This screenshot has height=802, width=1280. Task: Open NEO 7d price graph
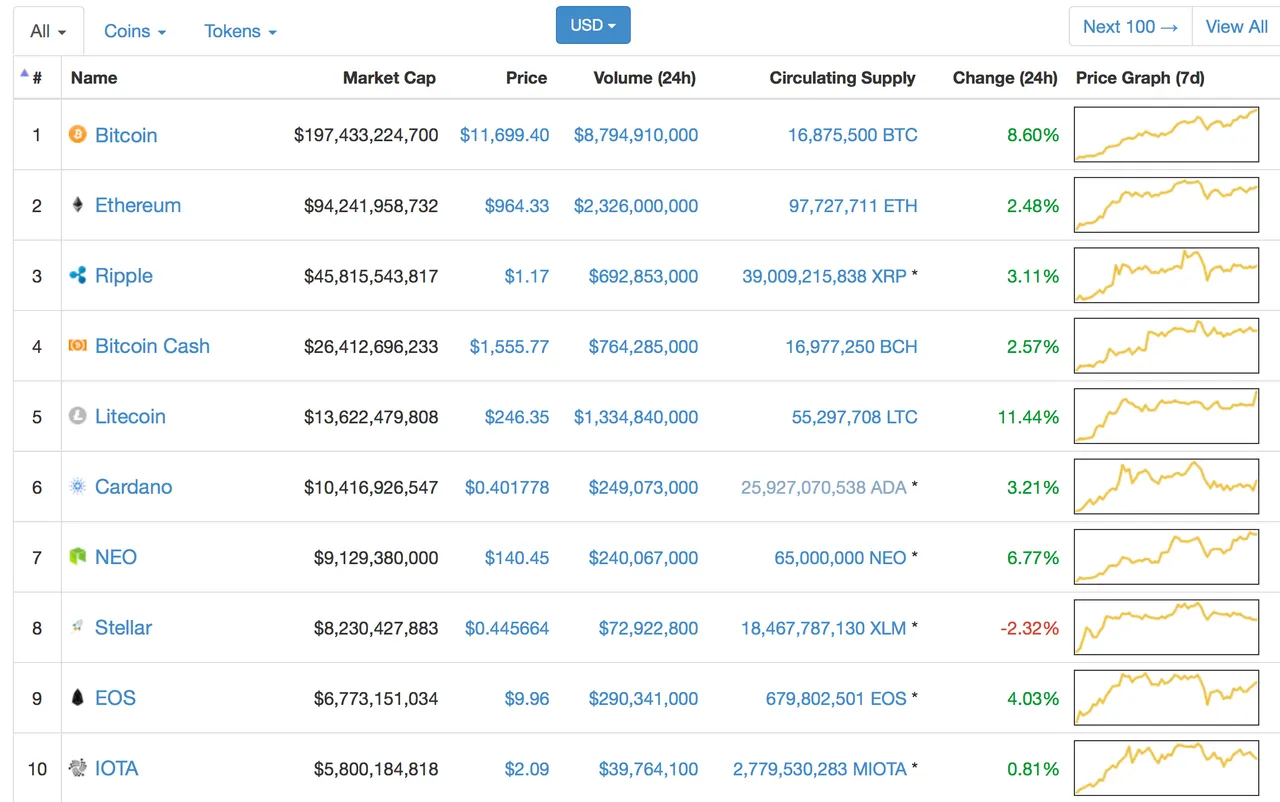point(1166,557)
